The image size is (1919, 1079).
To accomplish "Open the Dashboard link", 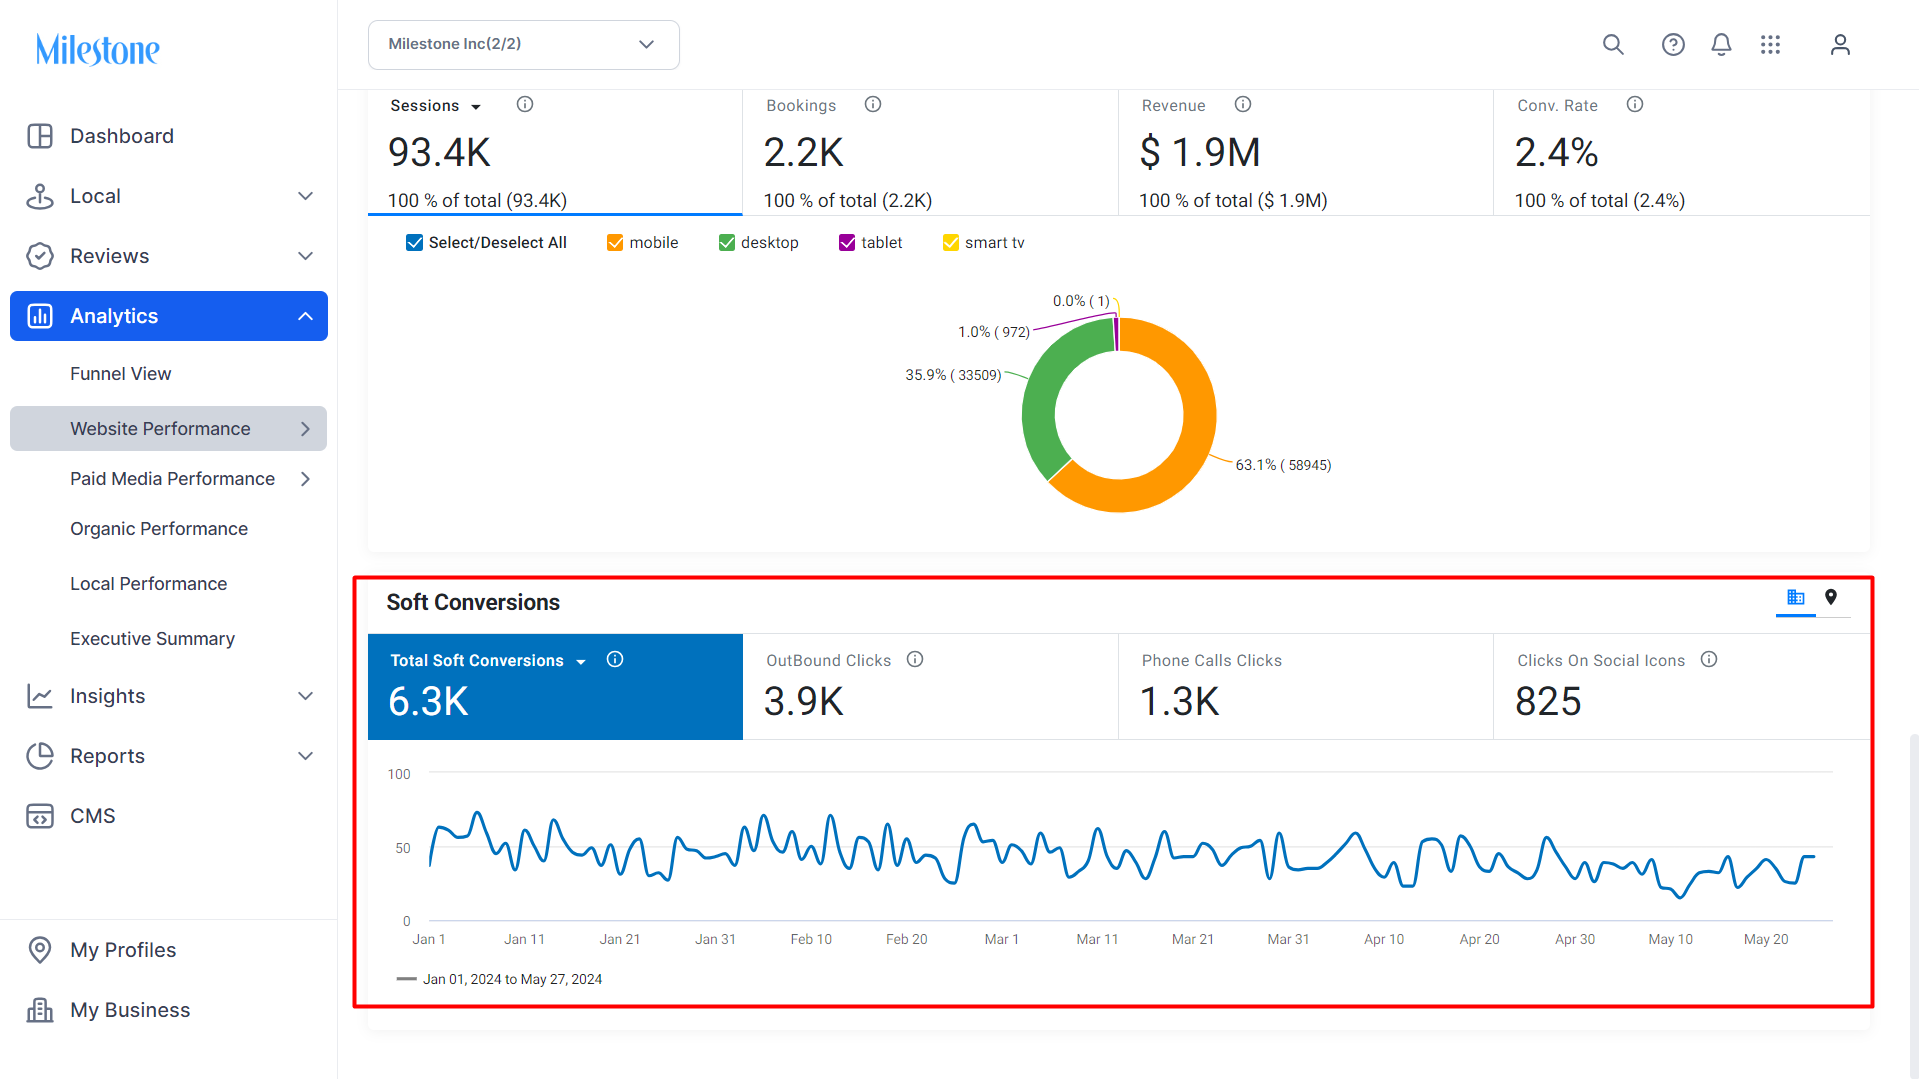I will pyautogui.click(x=122, y=136).
